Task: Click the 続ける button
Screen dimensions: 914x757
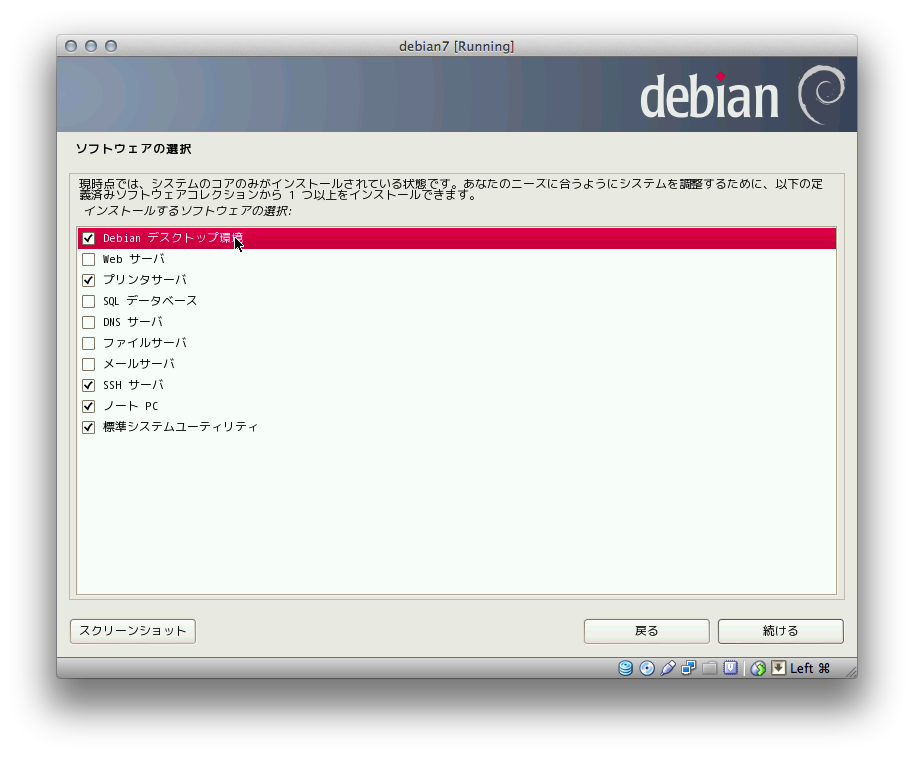Action: coord(781,631)
